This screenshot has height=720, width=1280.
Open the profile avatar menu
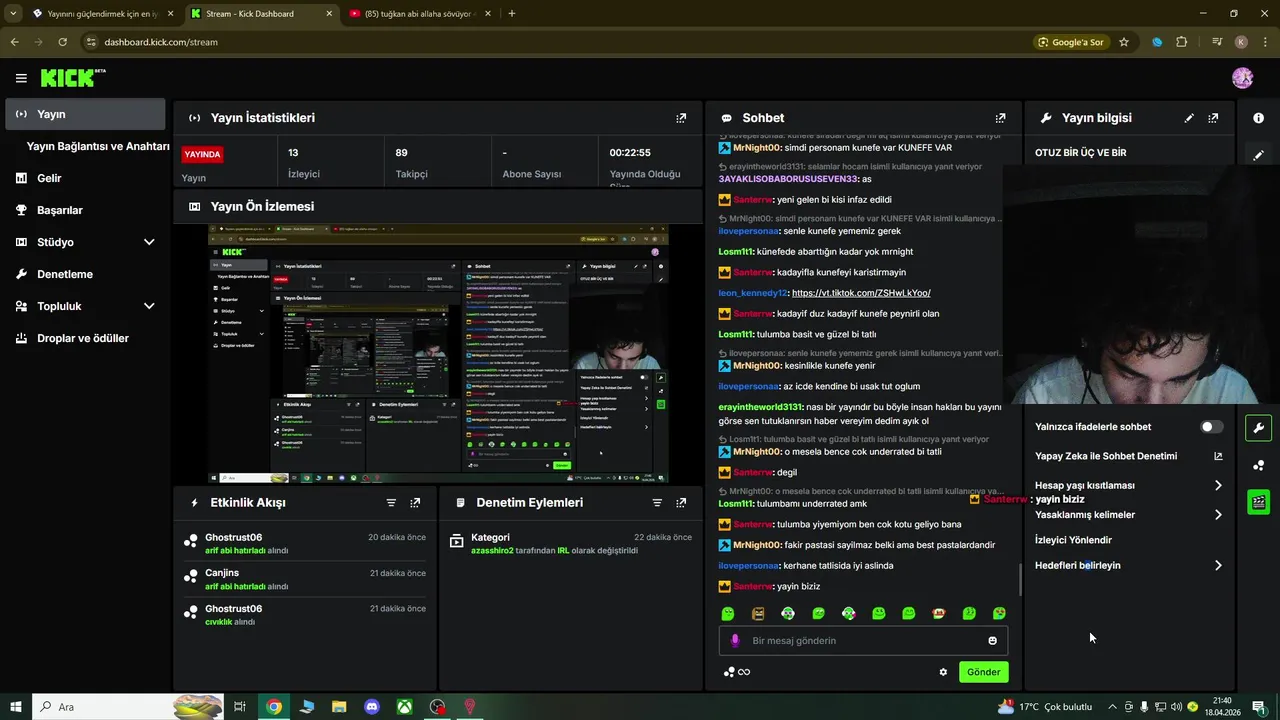point(1243,78)
